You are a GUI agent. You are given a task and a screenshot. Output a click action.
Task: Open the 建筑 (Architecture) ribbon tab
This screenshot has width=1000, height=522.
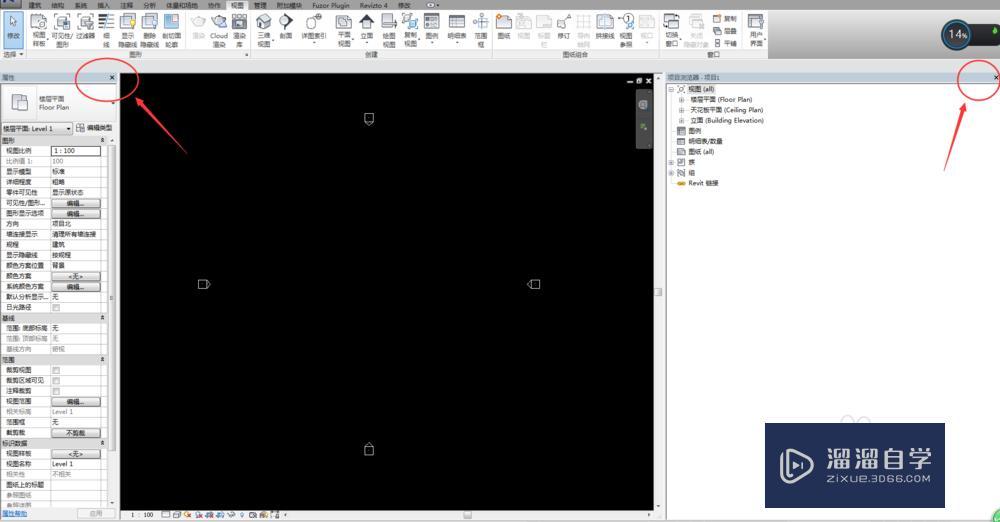tap(35, 5)
